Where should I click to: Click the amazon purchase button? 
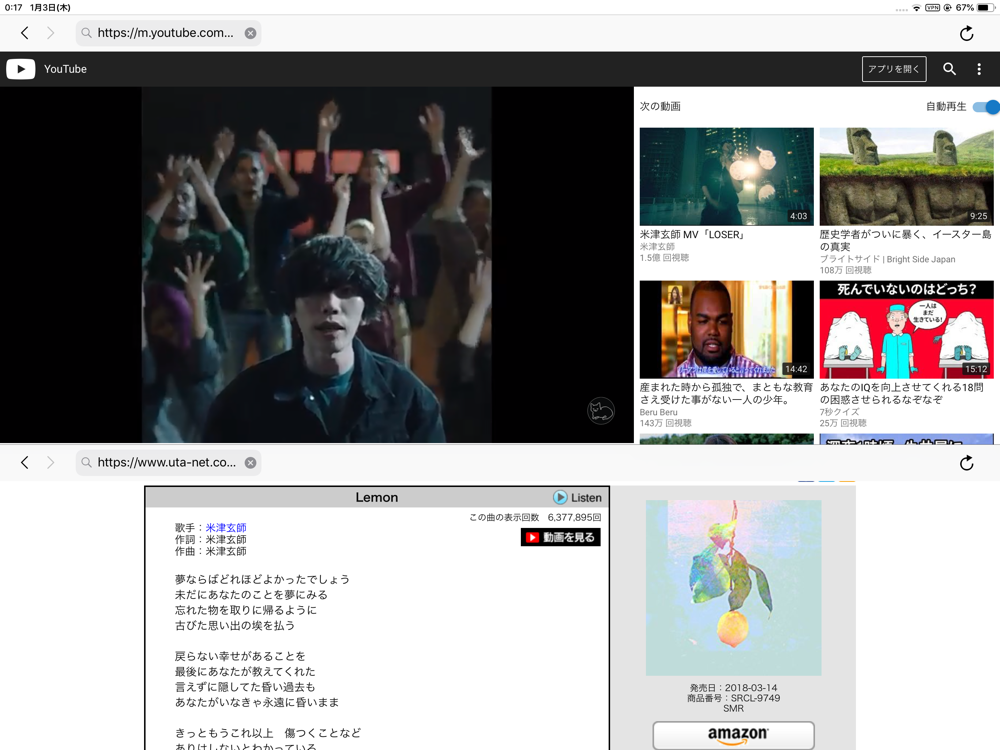pos(733,735)
